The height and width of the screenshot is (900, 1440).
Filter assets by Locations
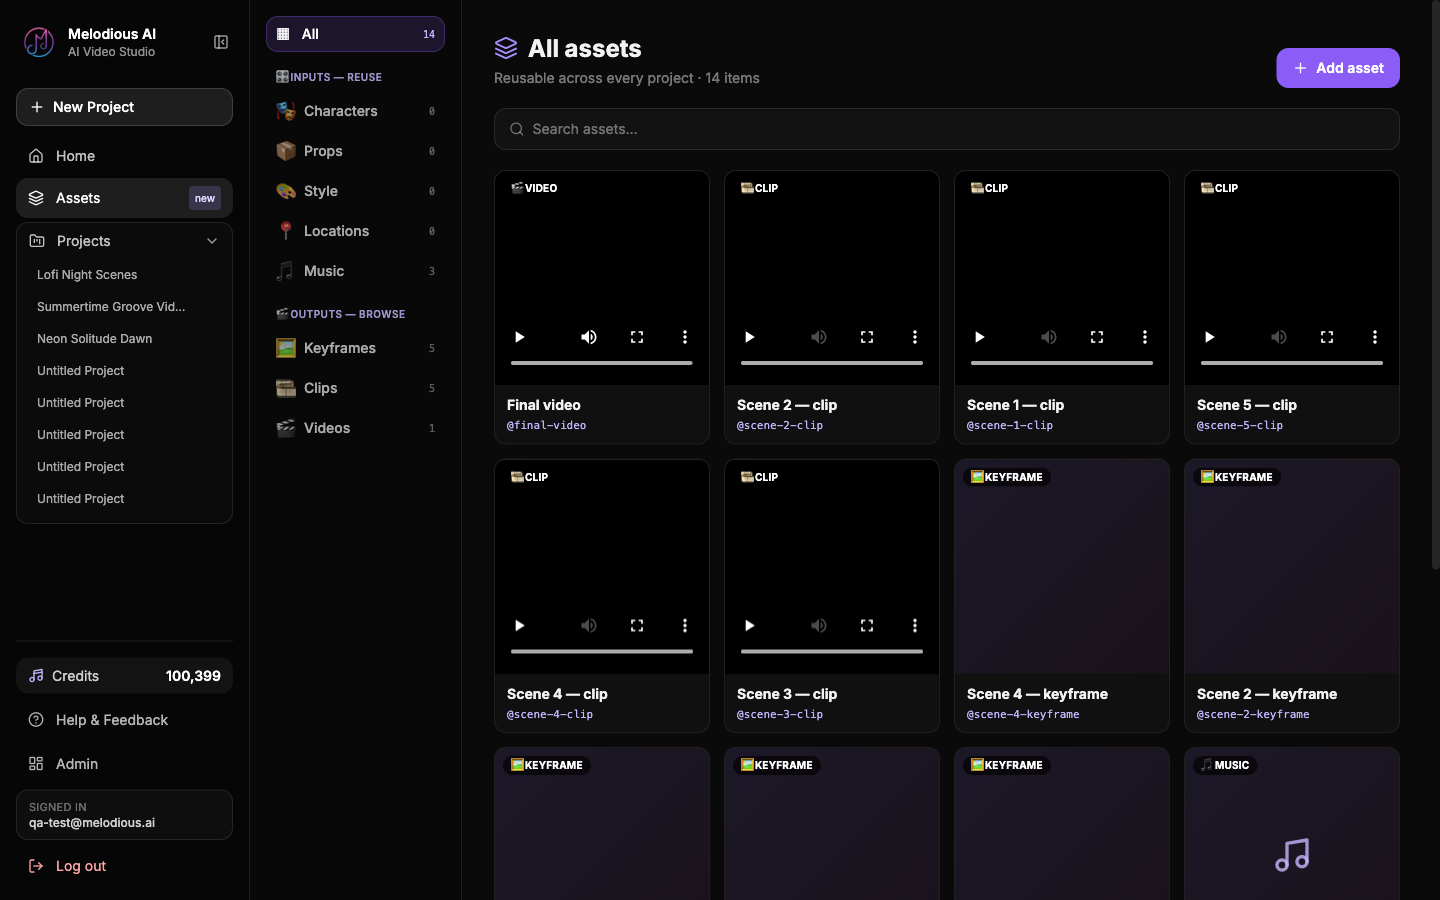(x=355, y=231)
